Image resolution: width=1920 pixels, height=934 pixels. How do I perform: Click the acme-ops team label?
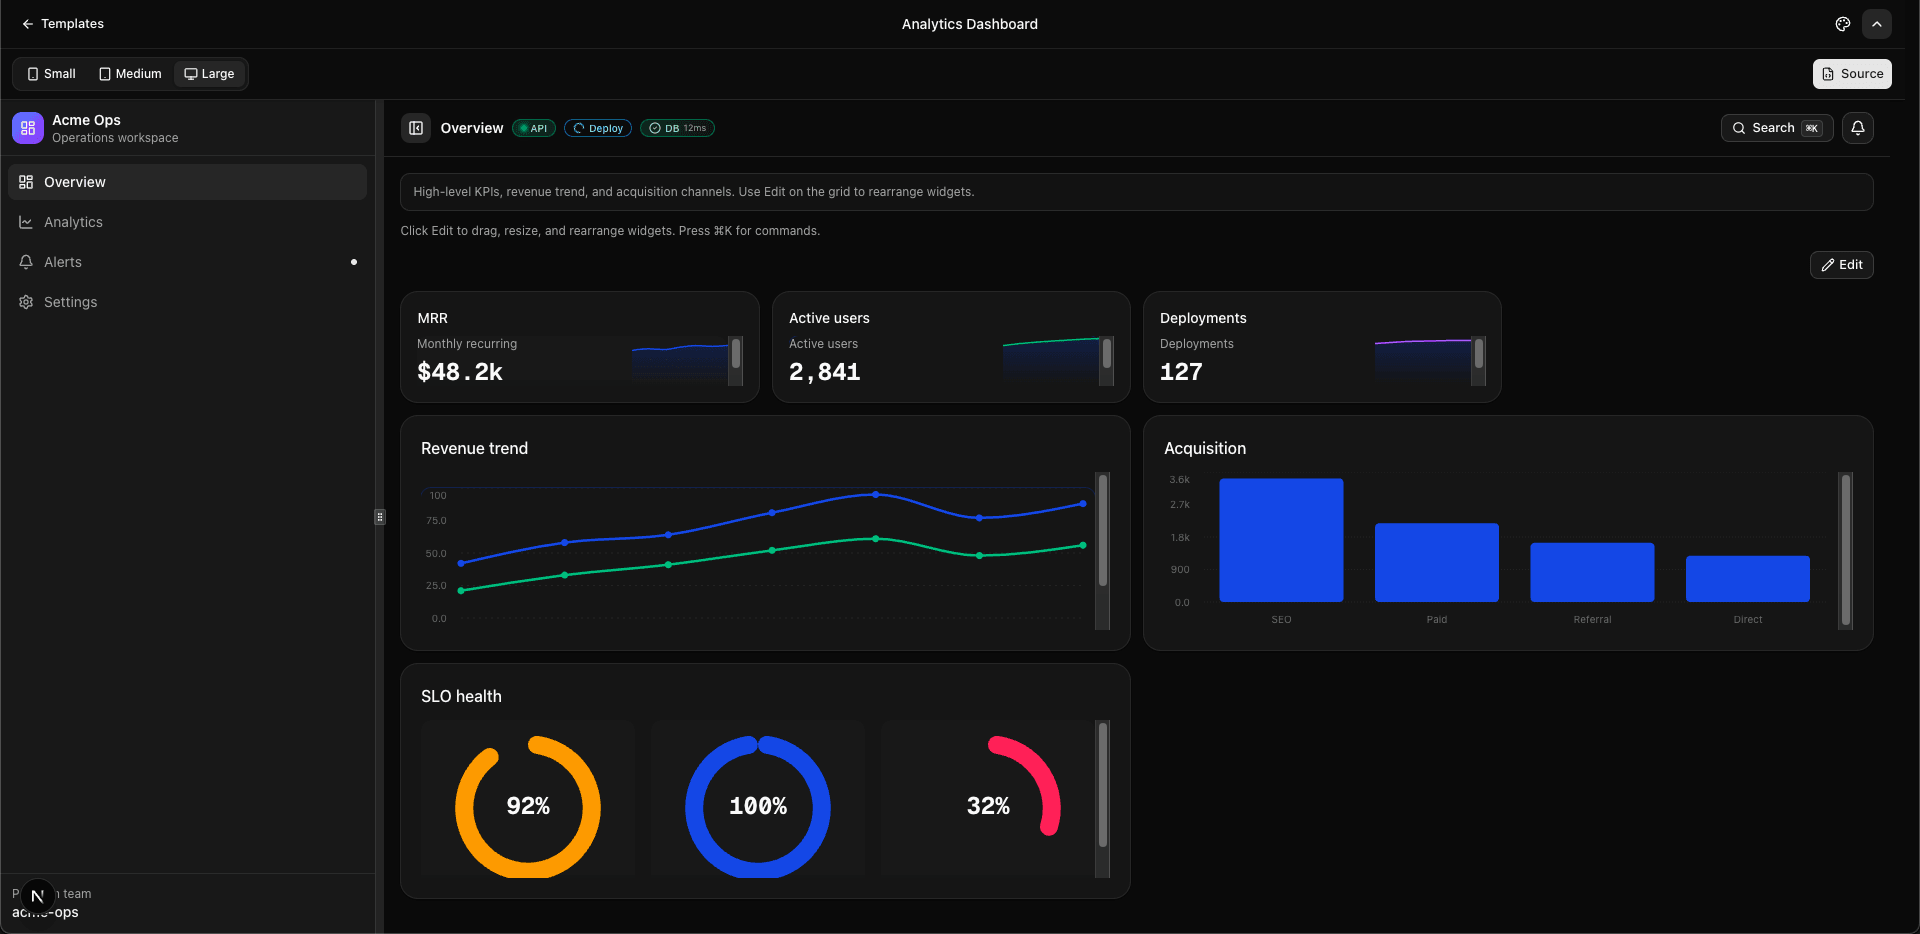tap(45, 912)
